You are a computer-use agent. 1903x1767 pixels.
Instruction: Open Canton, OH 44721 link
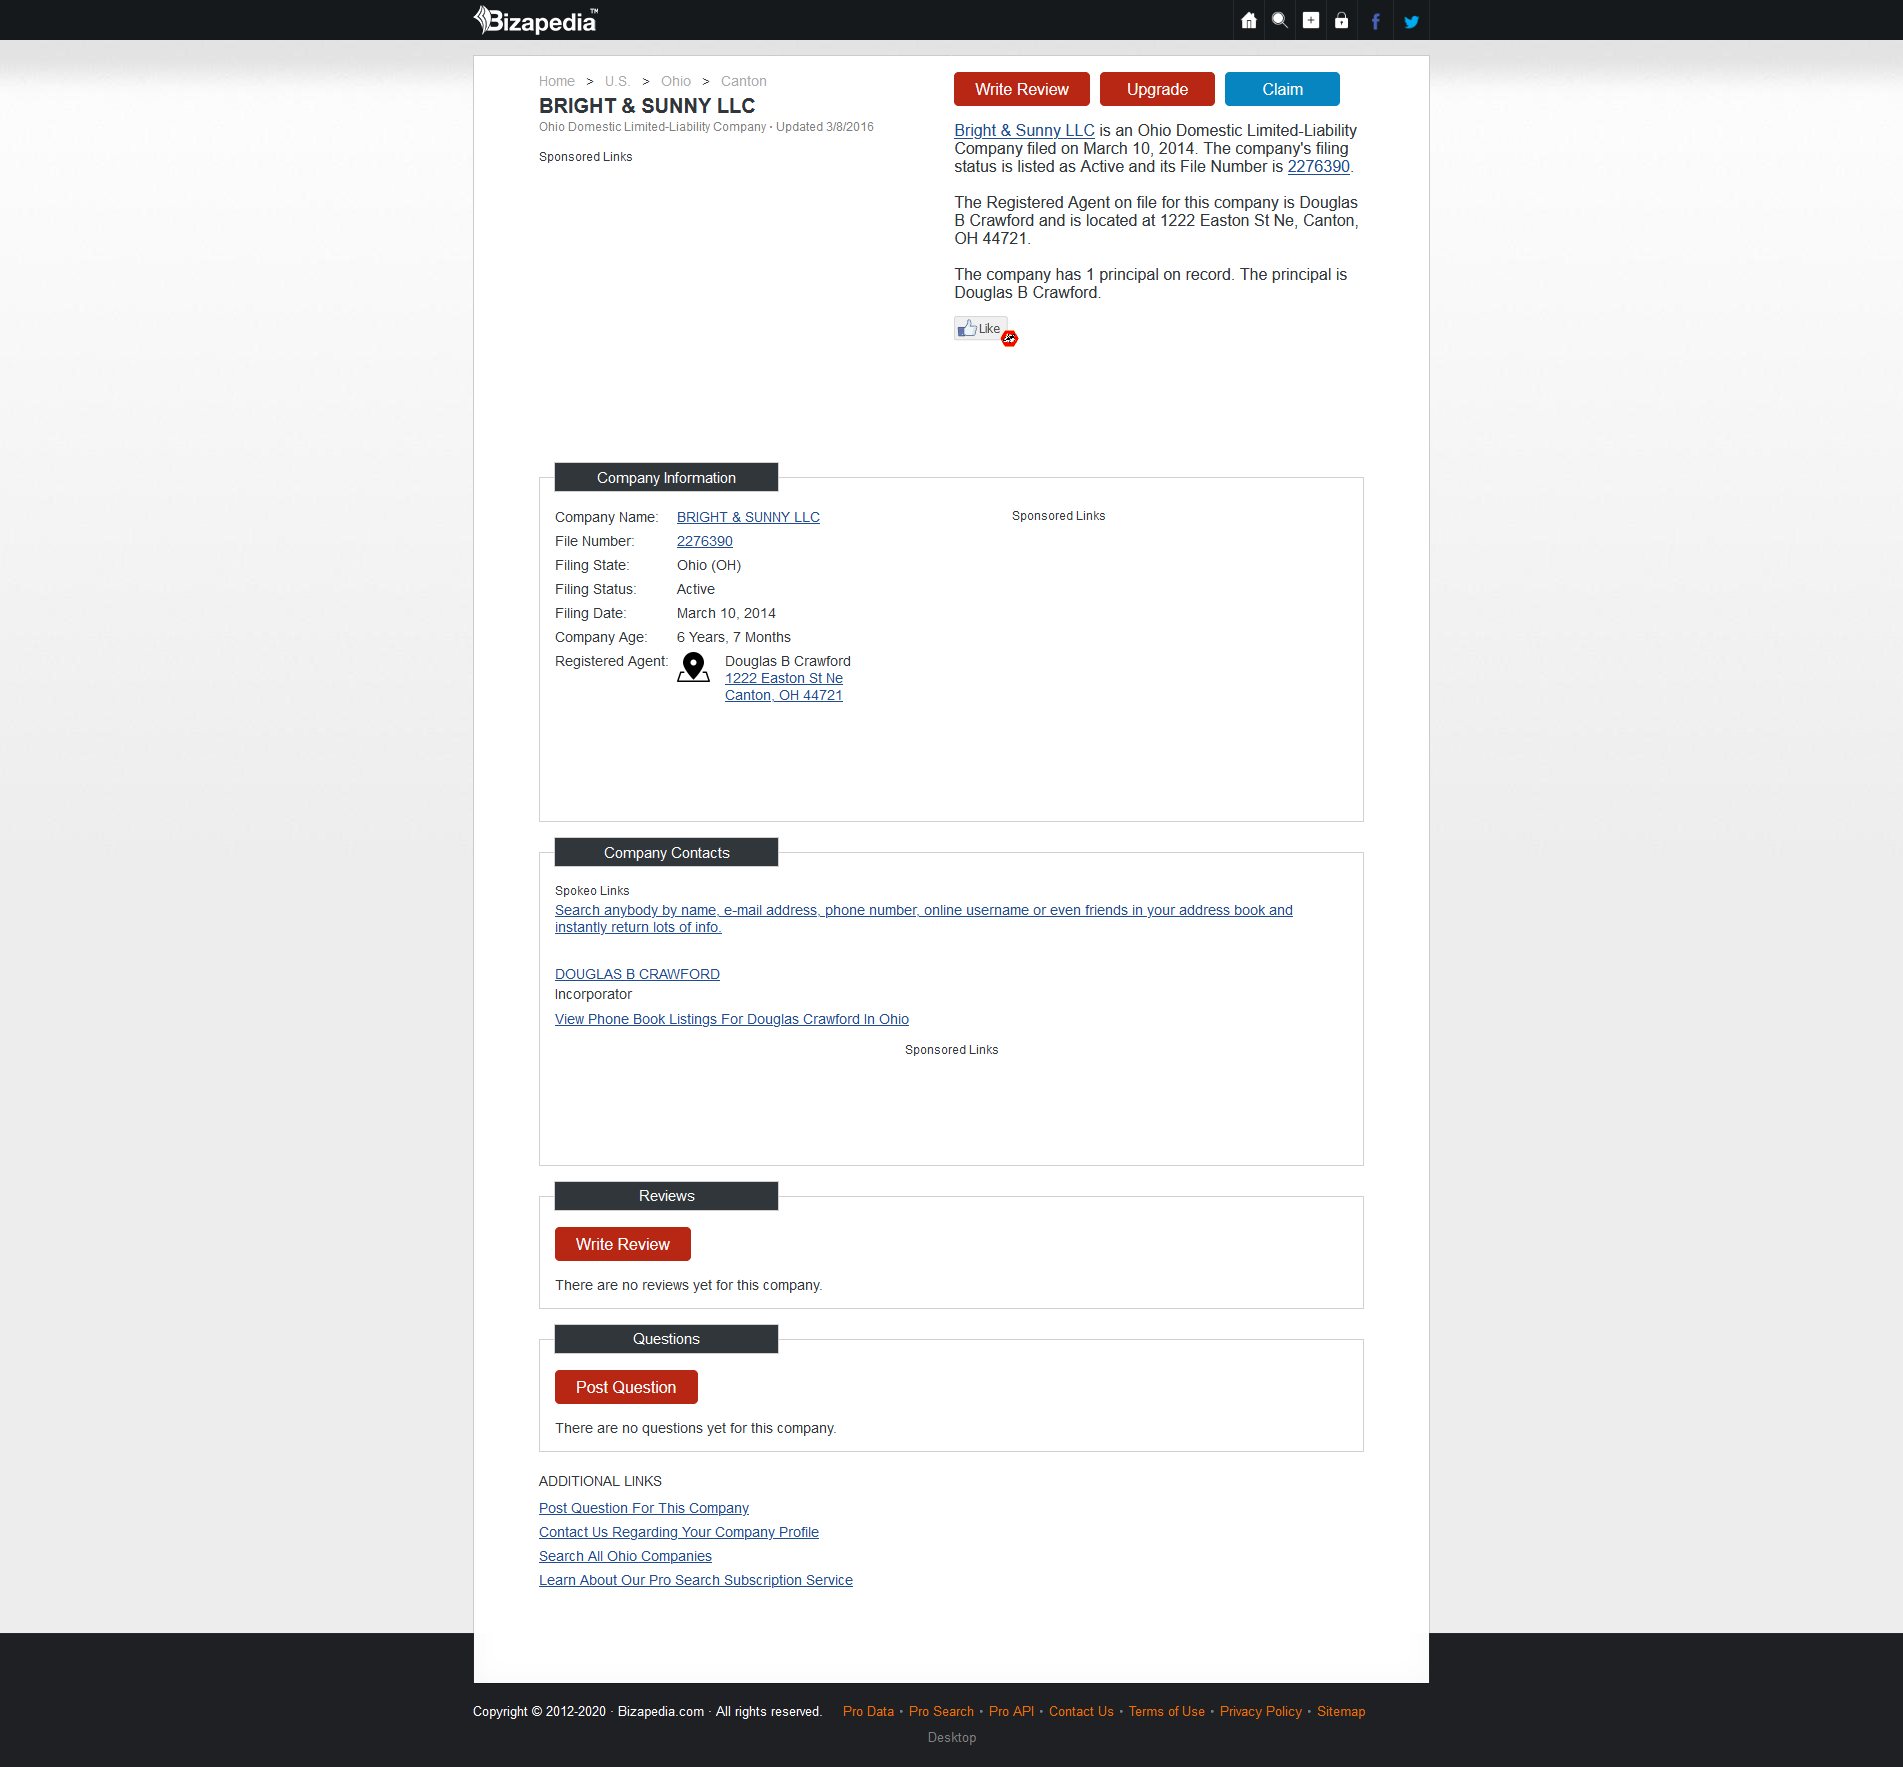[784, 695]
